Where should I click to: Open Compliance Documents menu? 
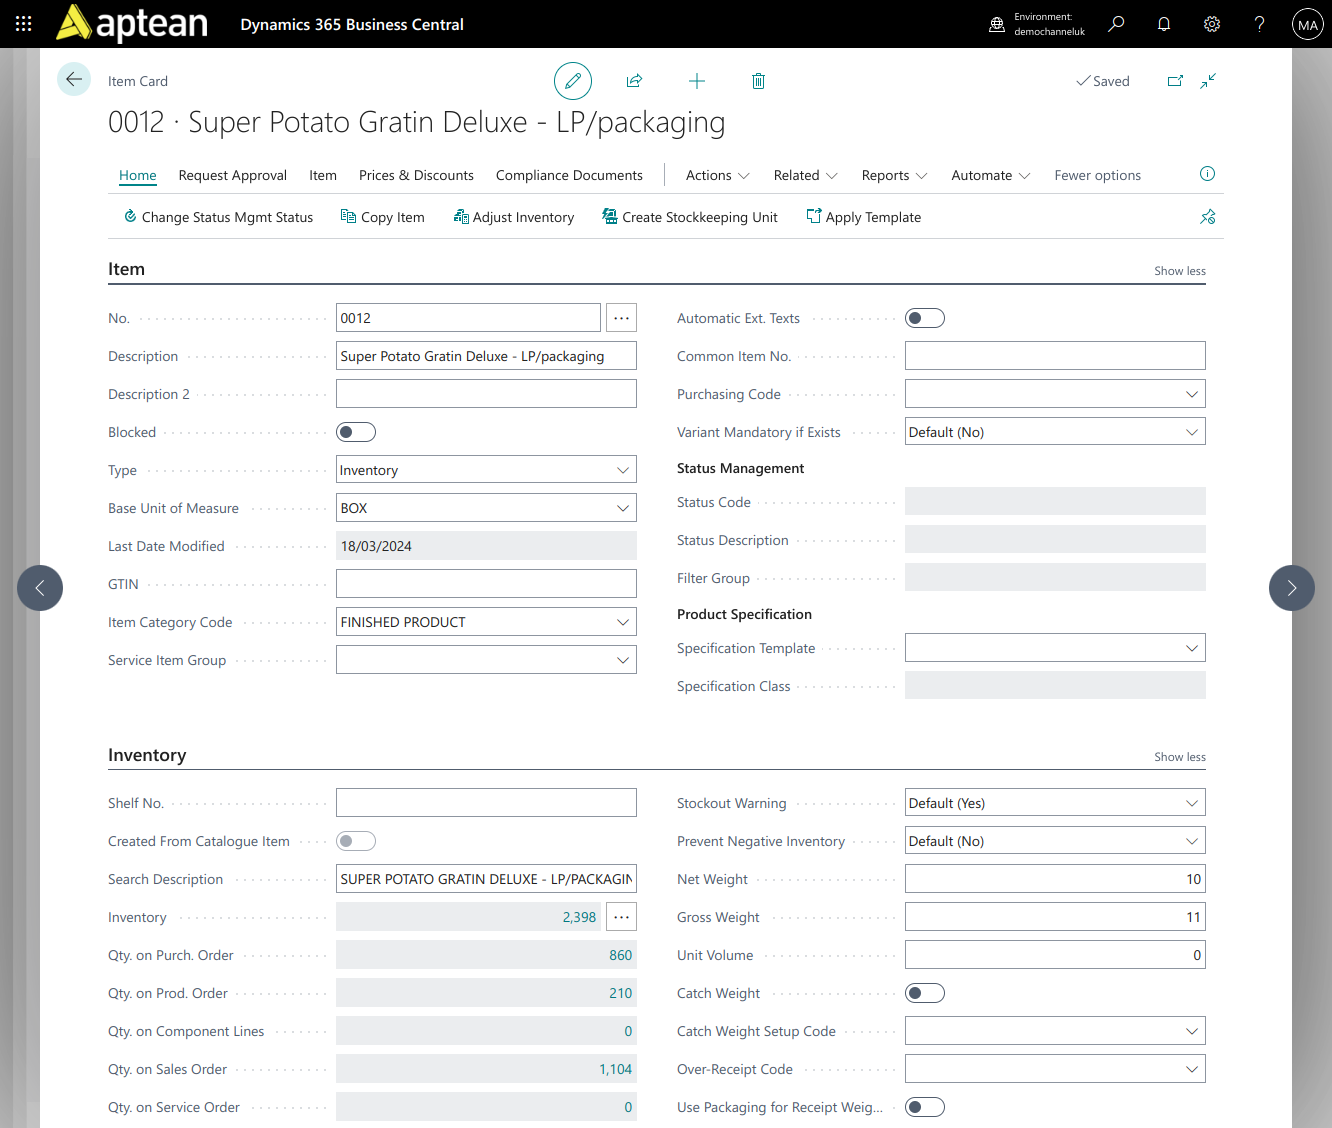[x=569, y=175]
